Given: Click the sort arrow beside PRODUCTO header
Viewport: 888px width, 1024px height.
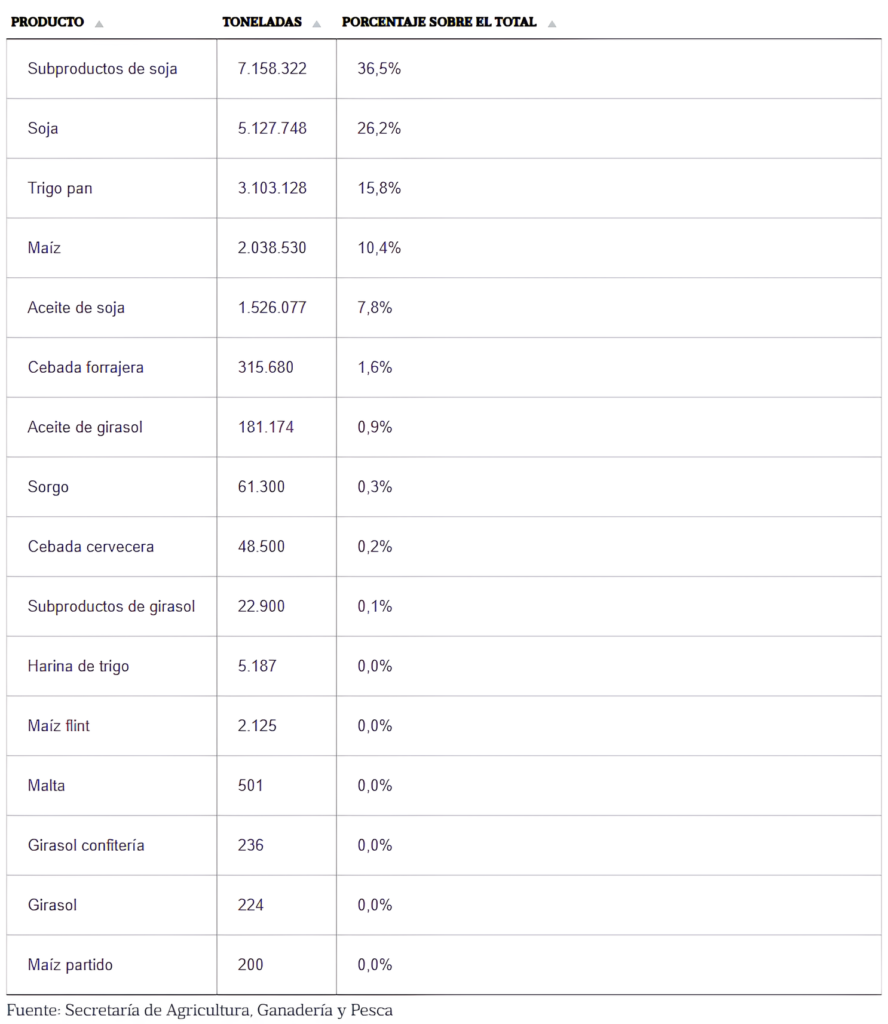Looking at the screenshot, I should 99,23.
